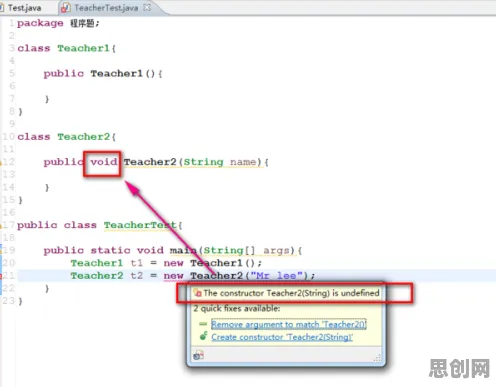Click the void keyword on line 12

tap(104, 162)
